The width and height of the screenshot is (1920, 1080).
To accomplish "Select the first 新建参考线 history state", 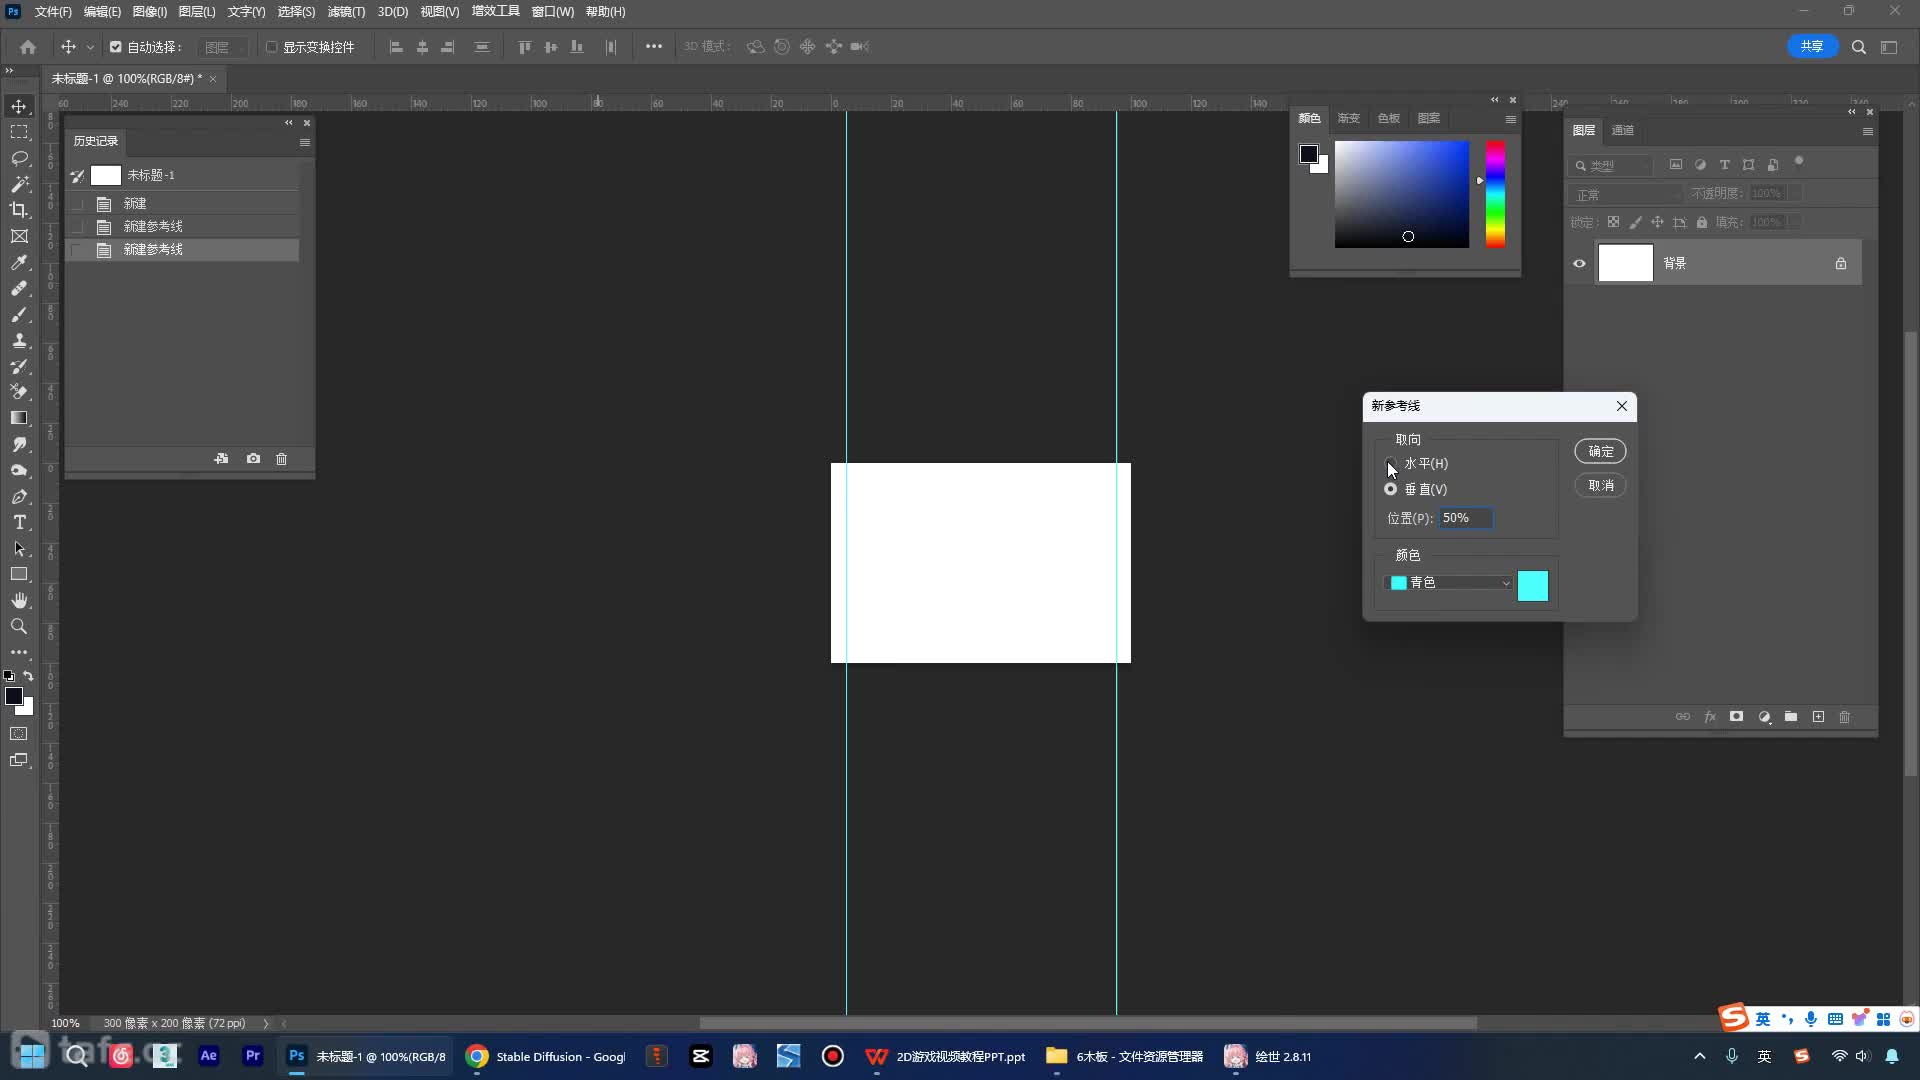I will [182, 226].
